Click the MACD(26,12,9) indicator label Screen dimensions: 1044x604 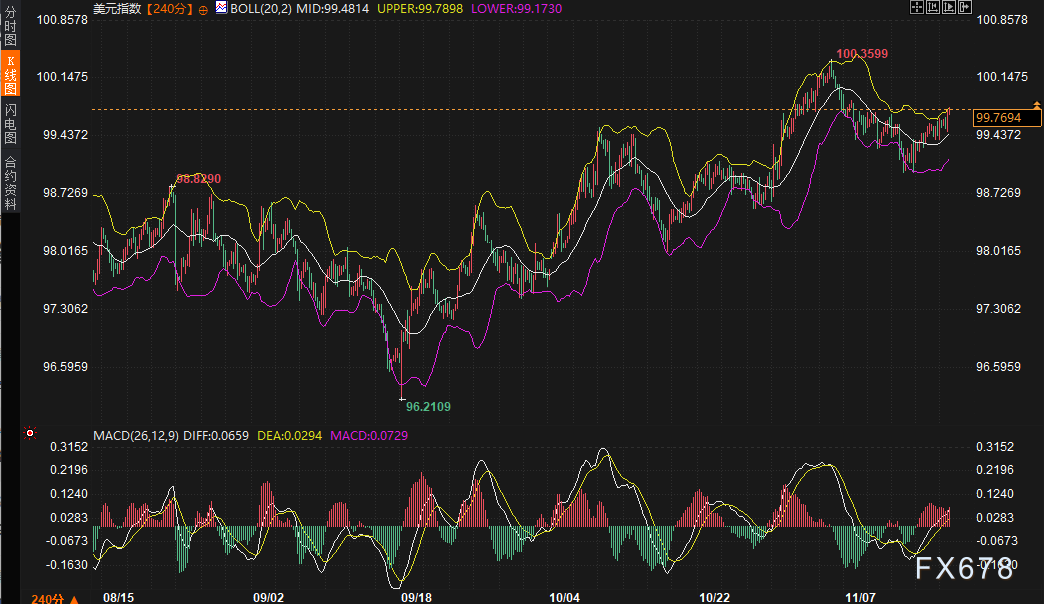pyautogui.click(x=136, y=436)
